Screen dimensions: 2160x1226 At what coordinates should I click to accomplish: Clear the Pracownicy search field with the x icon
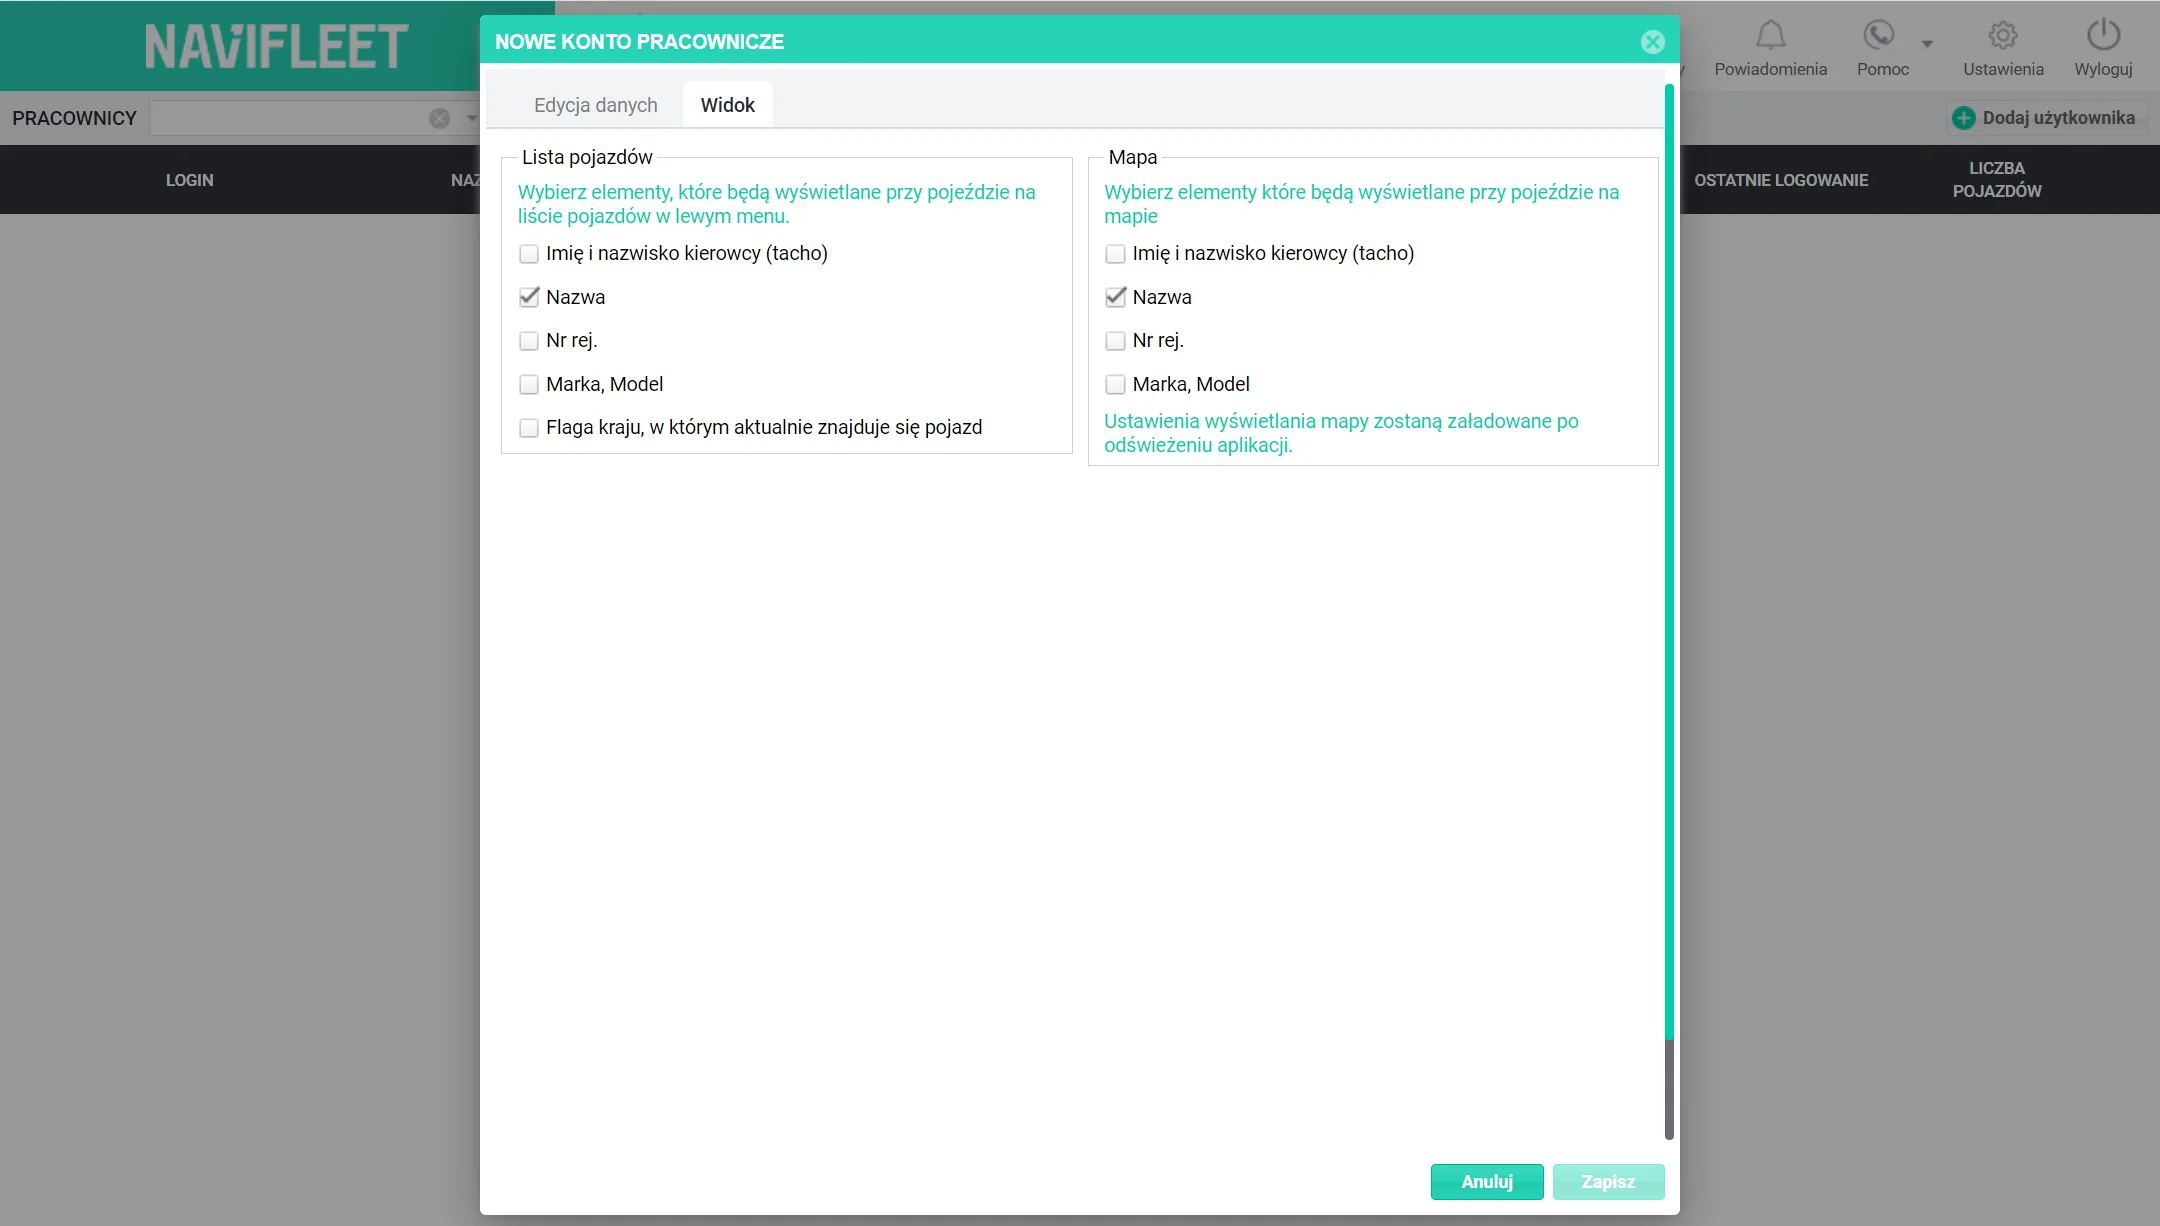tap(439, 118)
